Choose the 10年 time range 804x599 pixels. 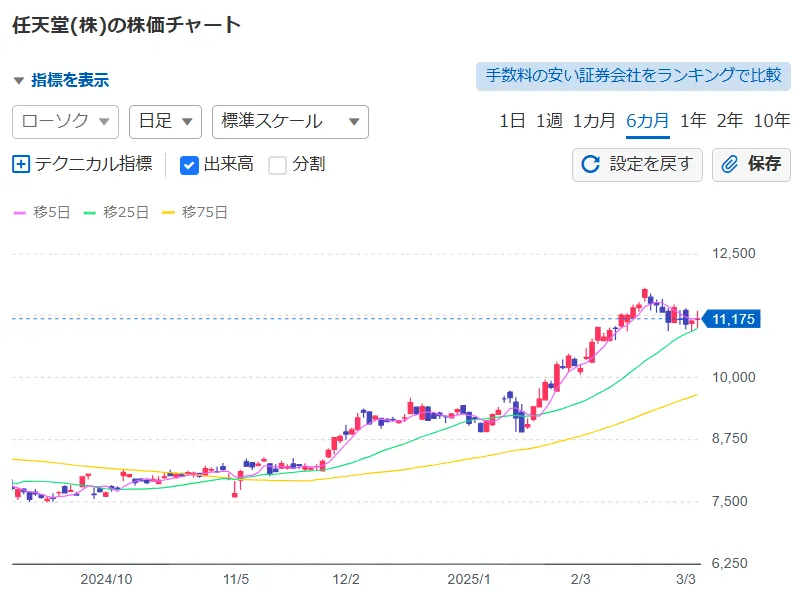point(772,121)
